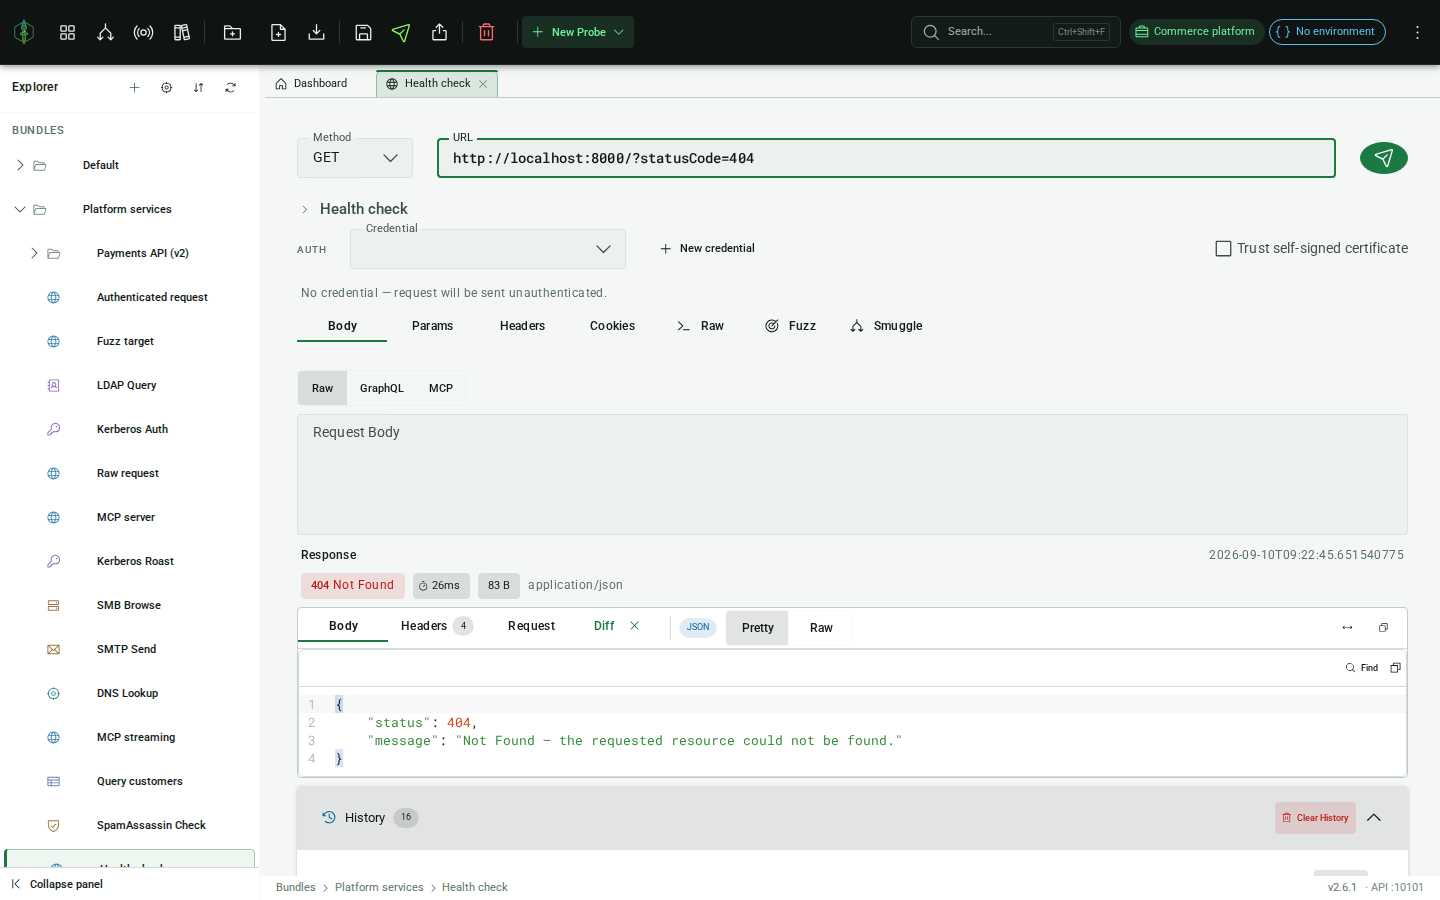Click the import download icon in toolbar
Image resolution: width=1440 pixels, height=900 pixels.
316,32
